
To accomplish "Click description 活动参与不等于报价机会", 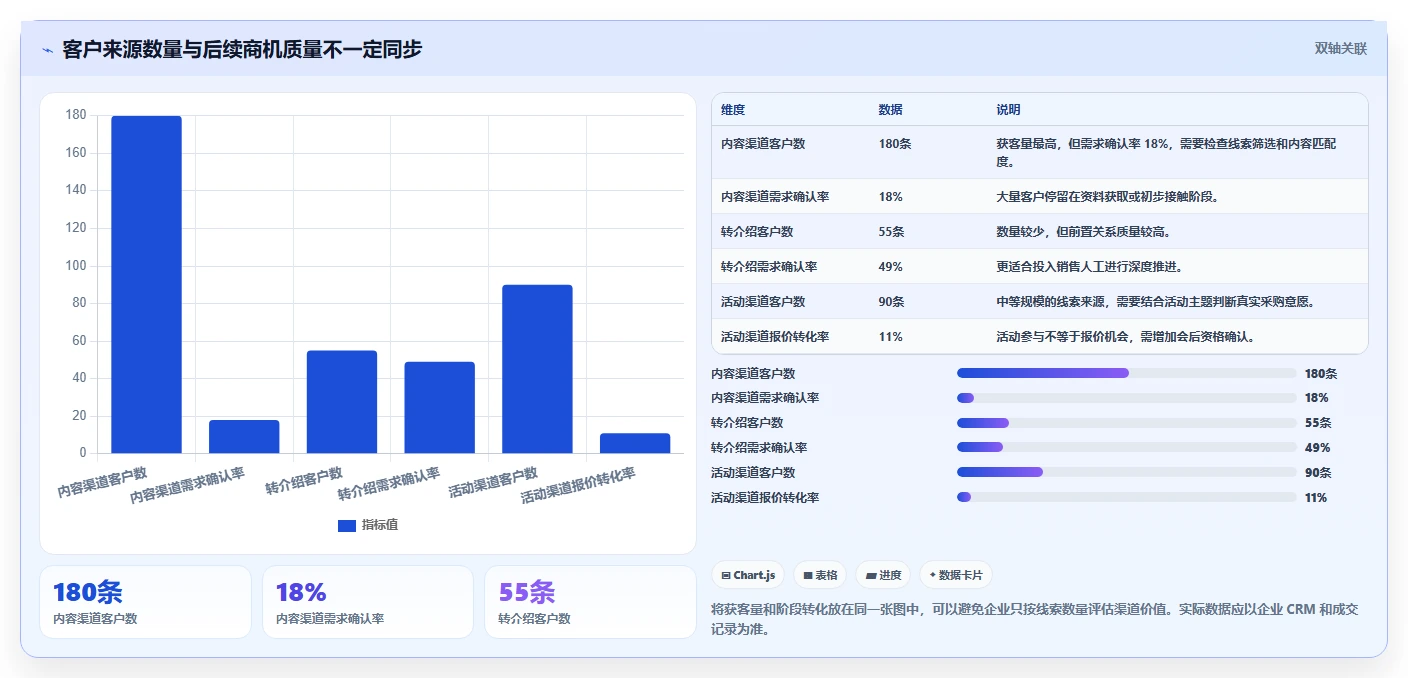I will point(1126,337).
